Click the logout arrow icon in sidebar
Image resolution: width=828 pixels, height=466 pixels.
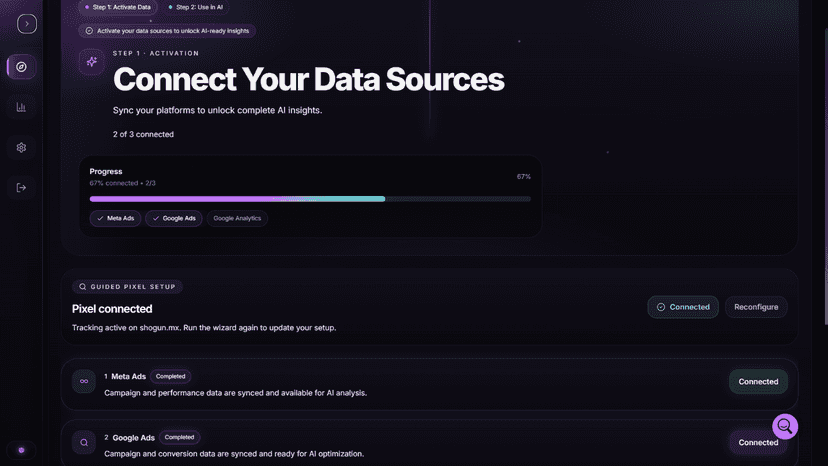click(21, 188)
